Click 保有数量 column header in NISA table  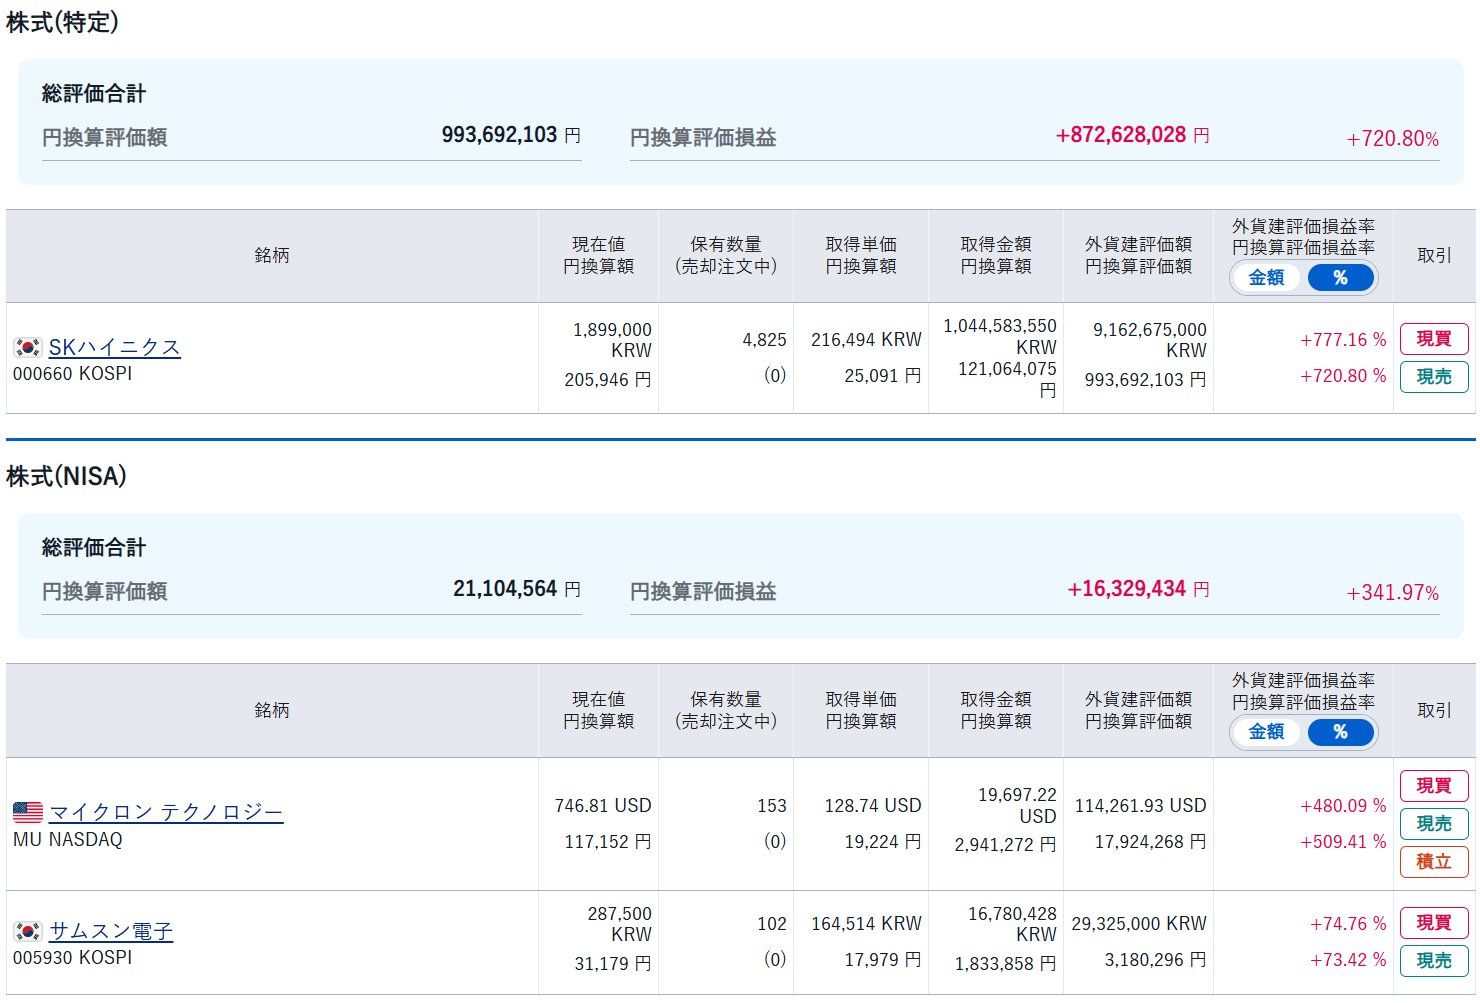coord(726,710)
